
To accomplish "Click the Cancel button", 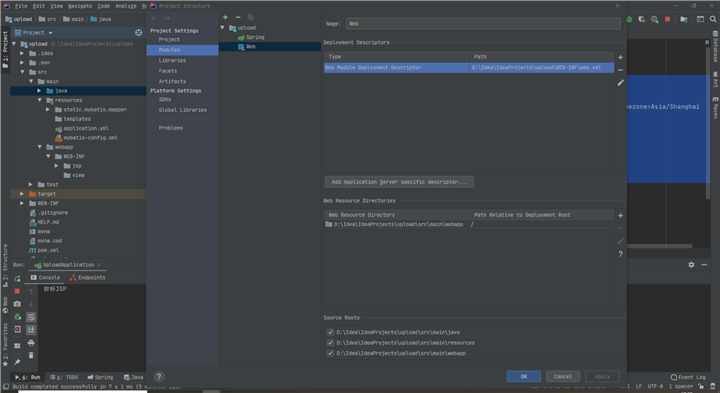I will tap(563, 376).
